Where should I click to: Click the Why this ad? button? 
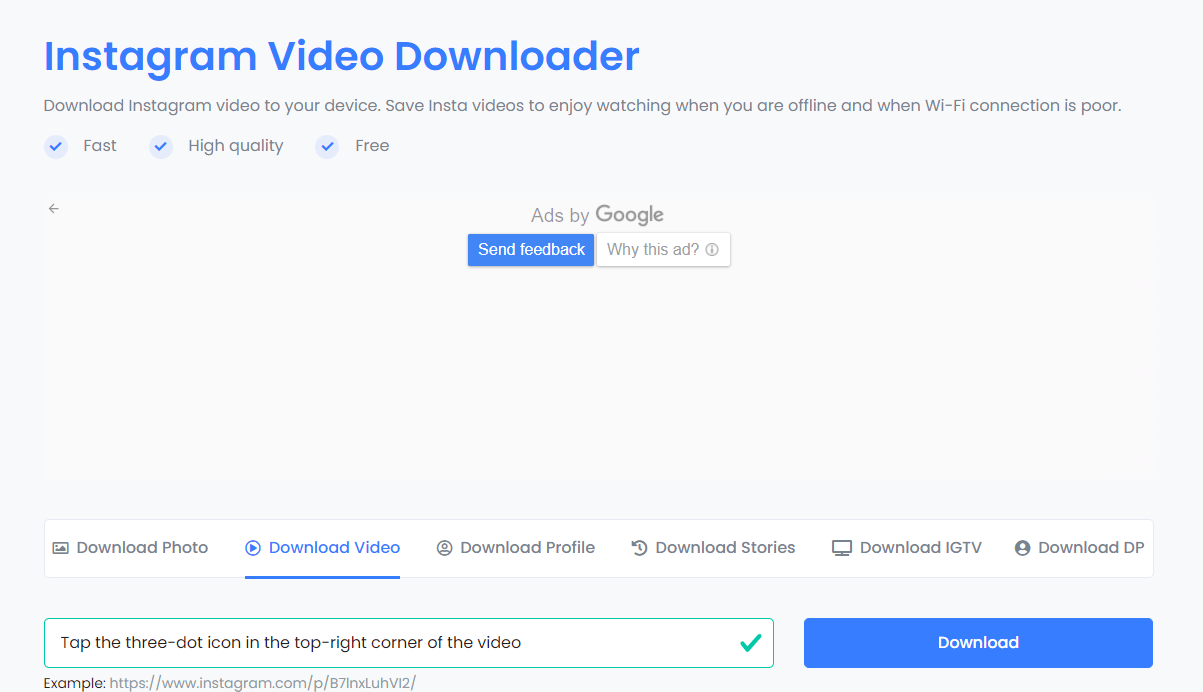[663, 250]
